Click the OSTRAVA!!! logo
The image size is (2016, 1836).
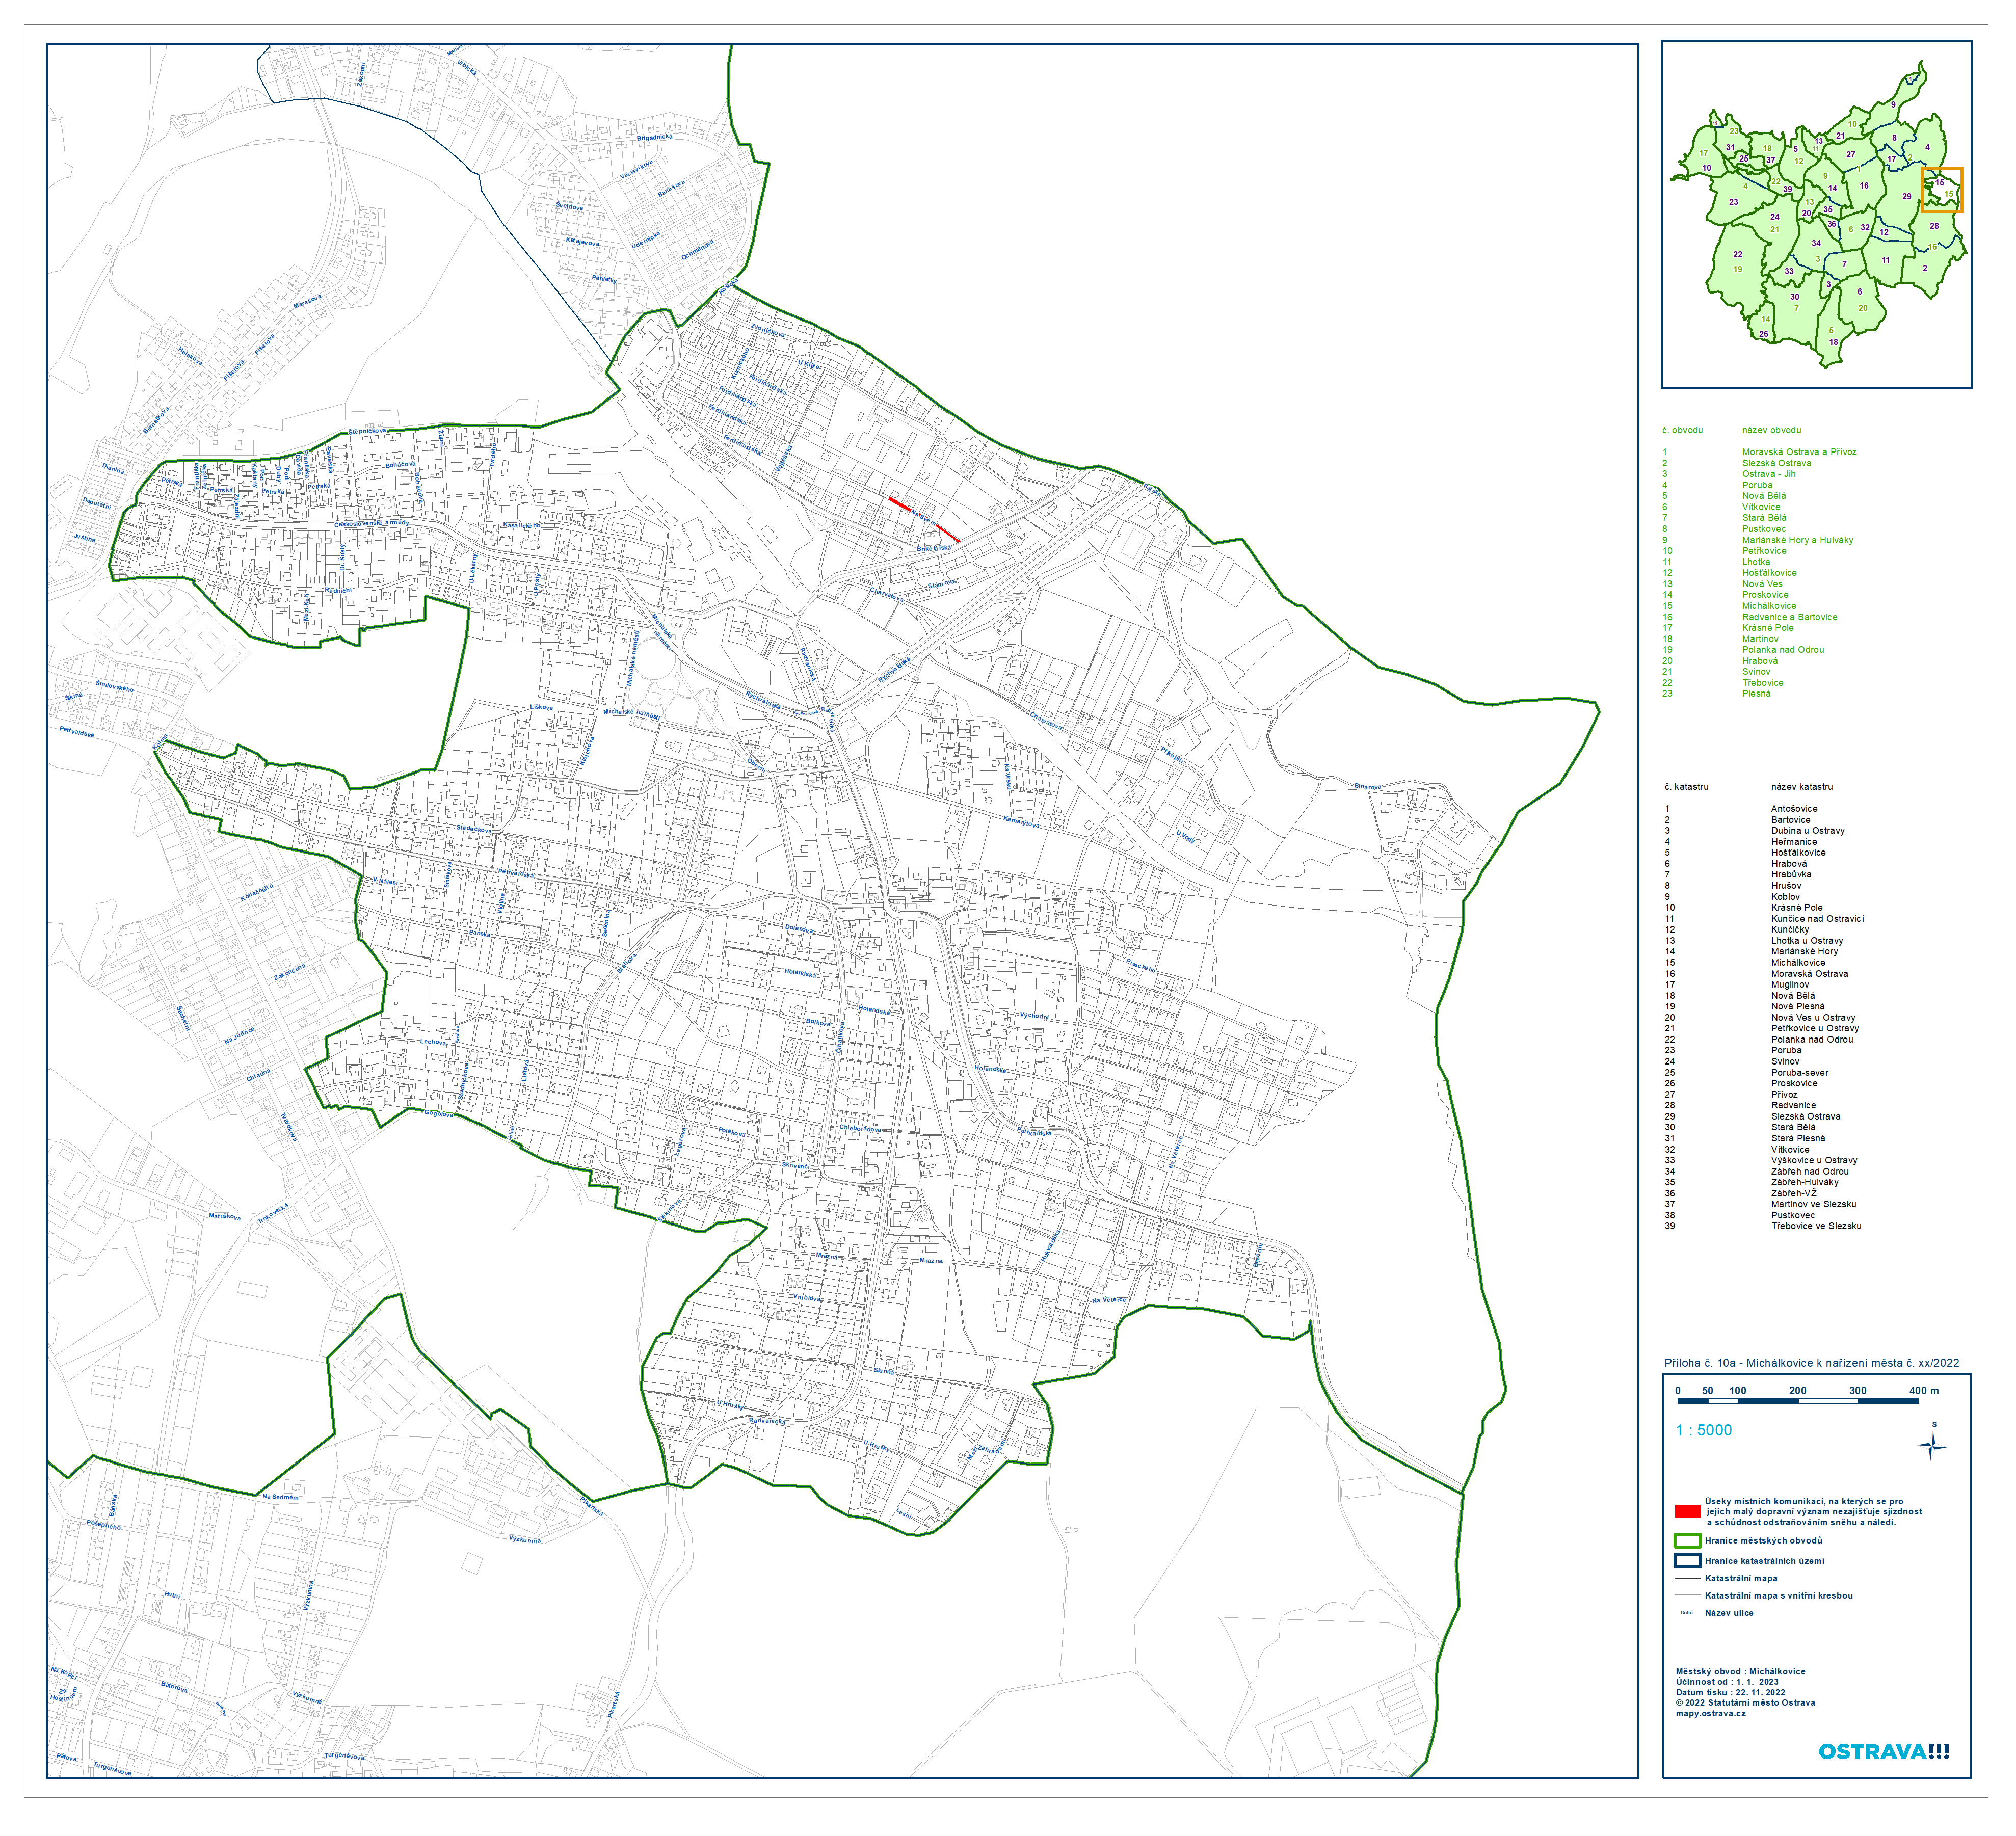[1883, 1752]
